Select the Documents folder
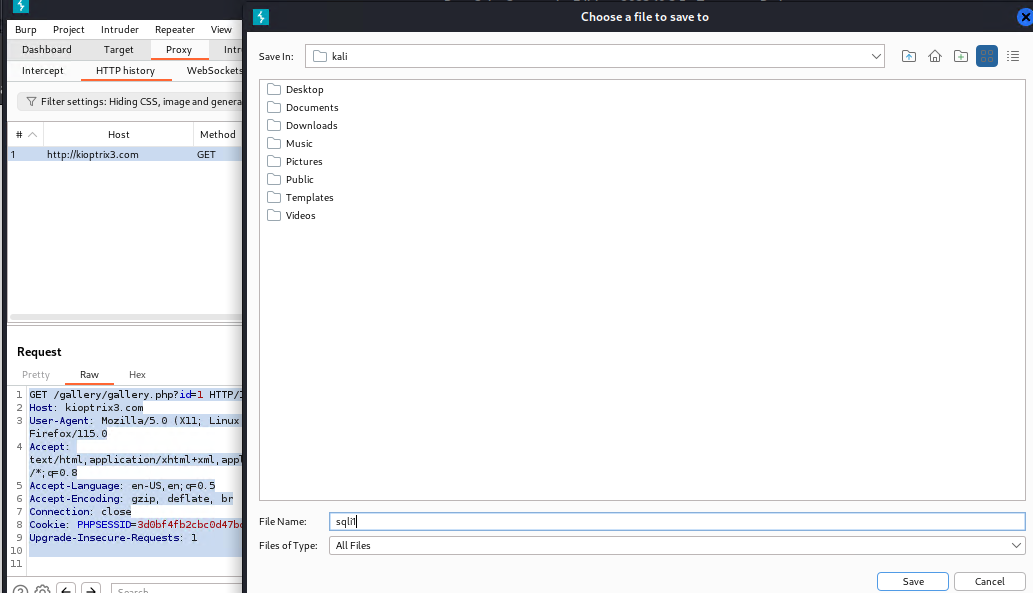Viewport: 1033px width, 593px height. click(303, 107)
